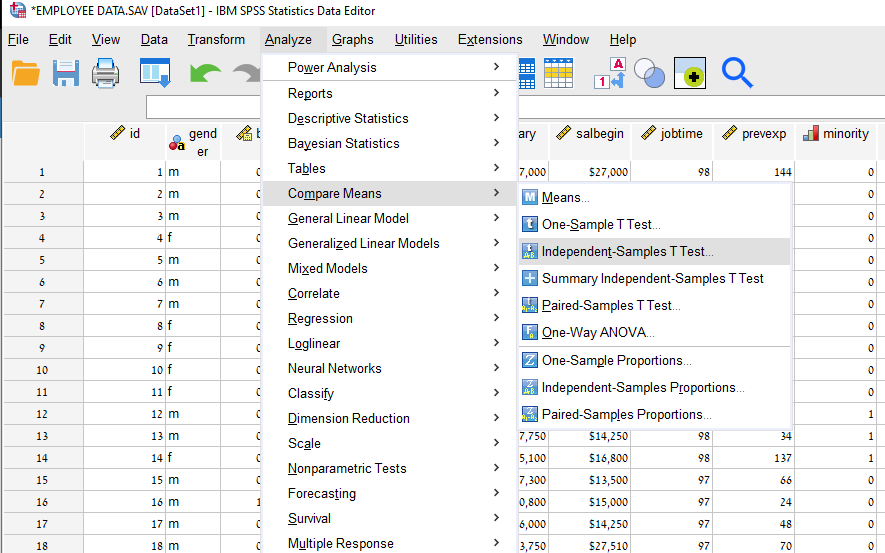Open the Graphs menu
885x553 pixels.
(x=352, y=40)
